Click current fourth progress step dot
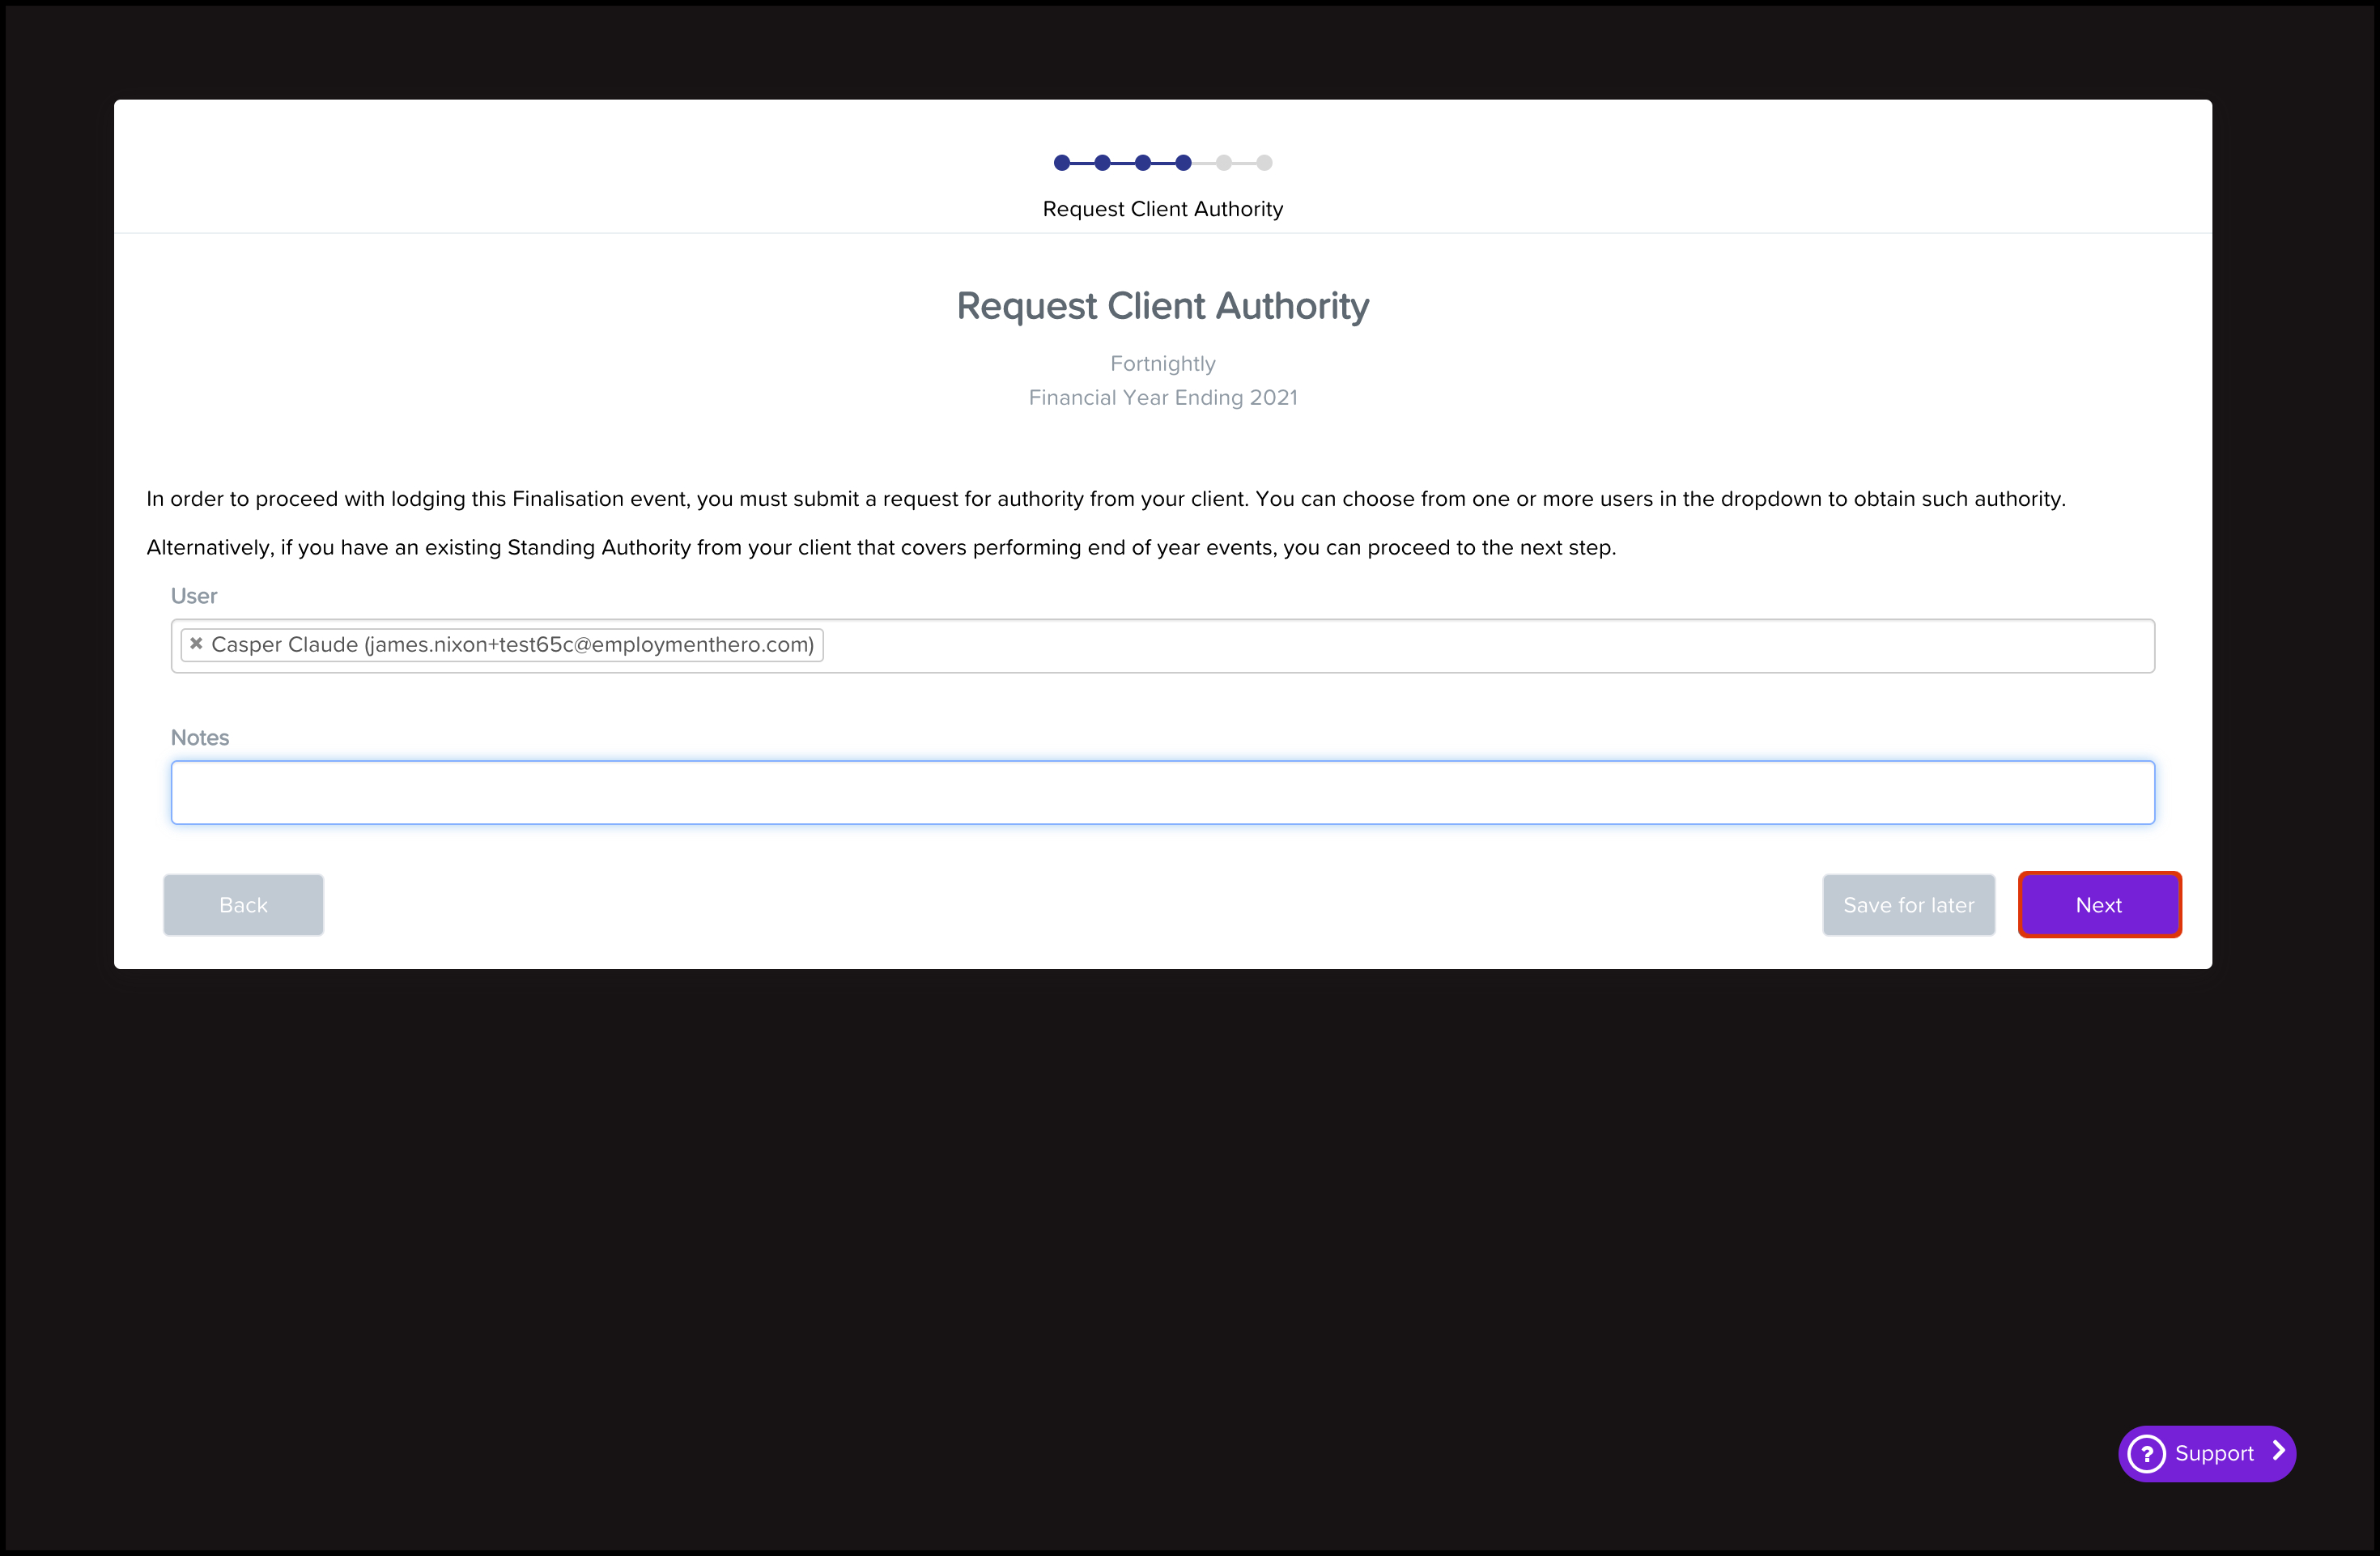Image resolution: width=2380 pixels, height=1556 pixels. click(x=1183, y=163)
